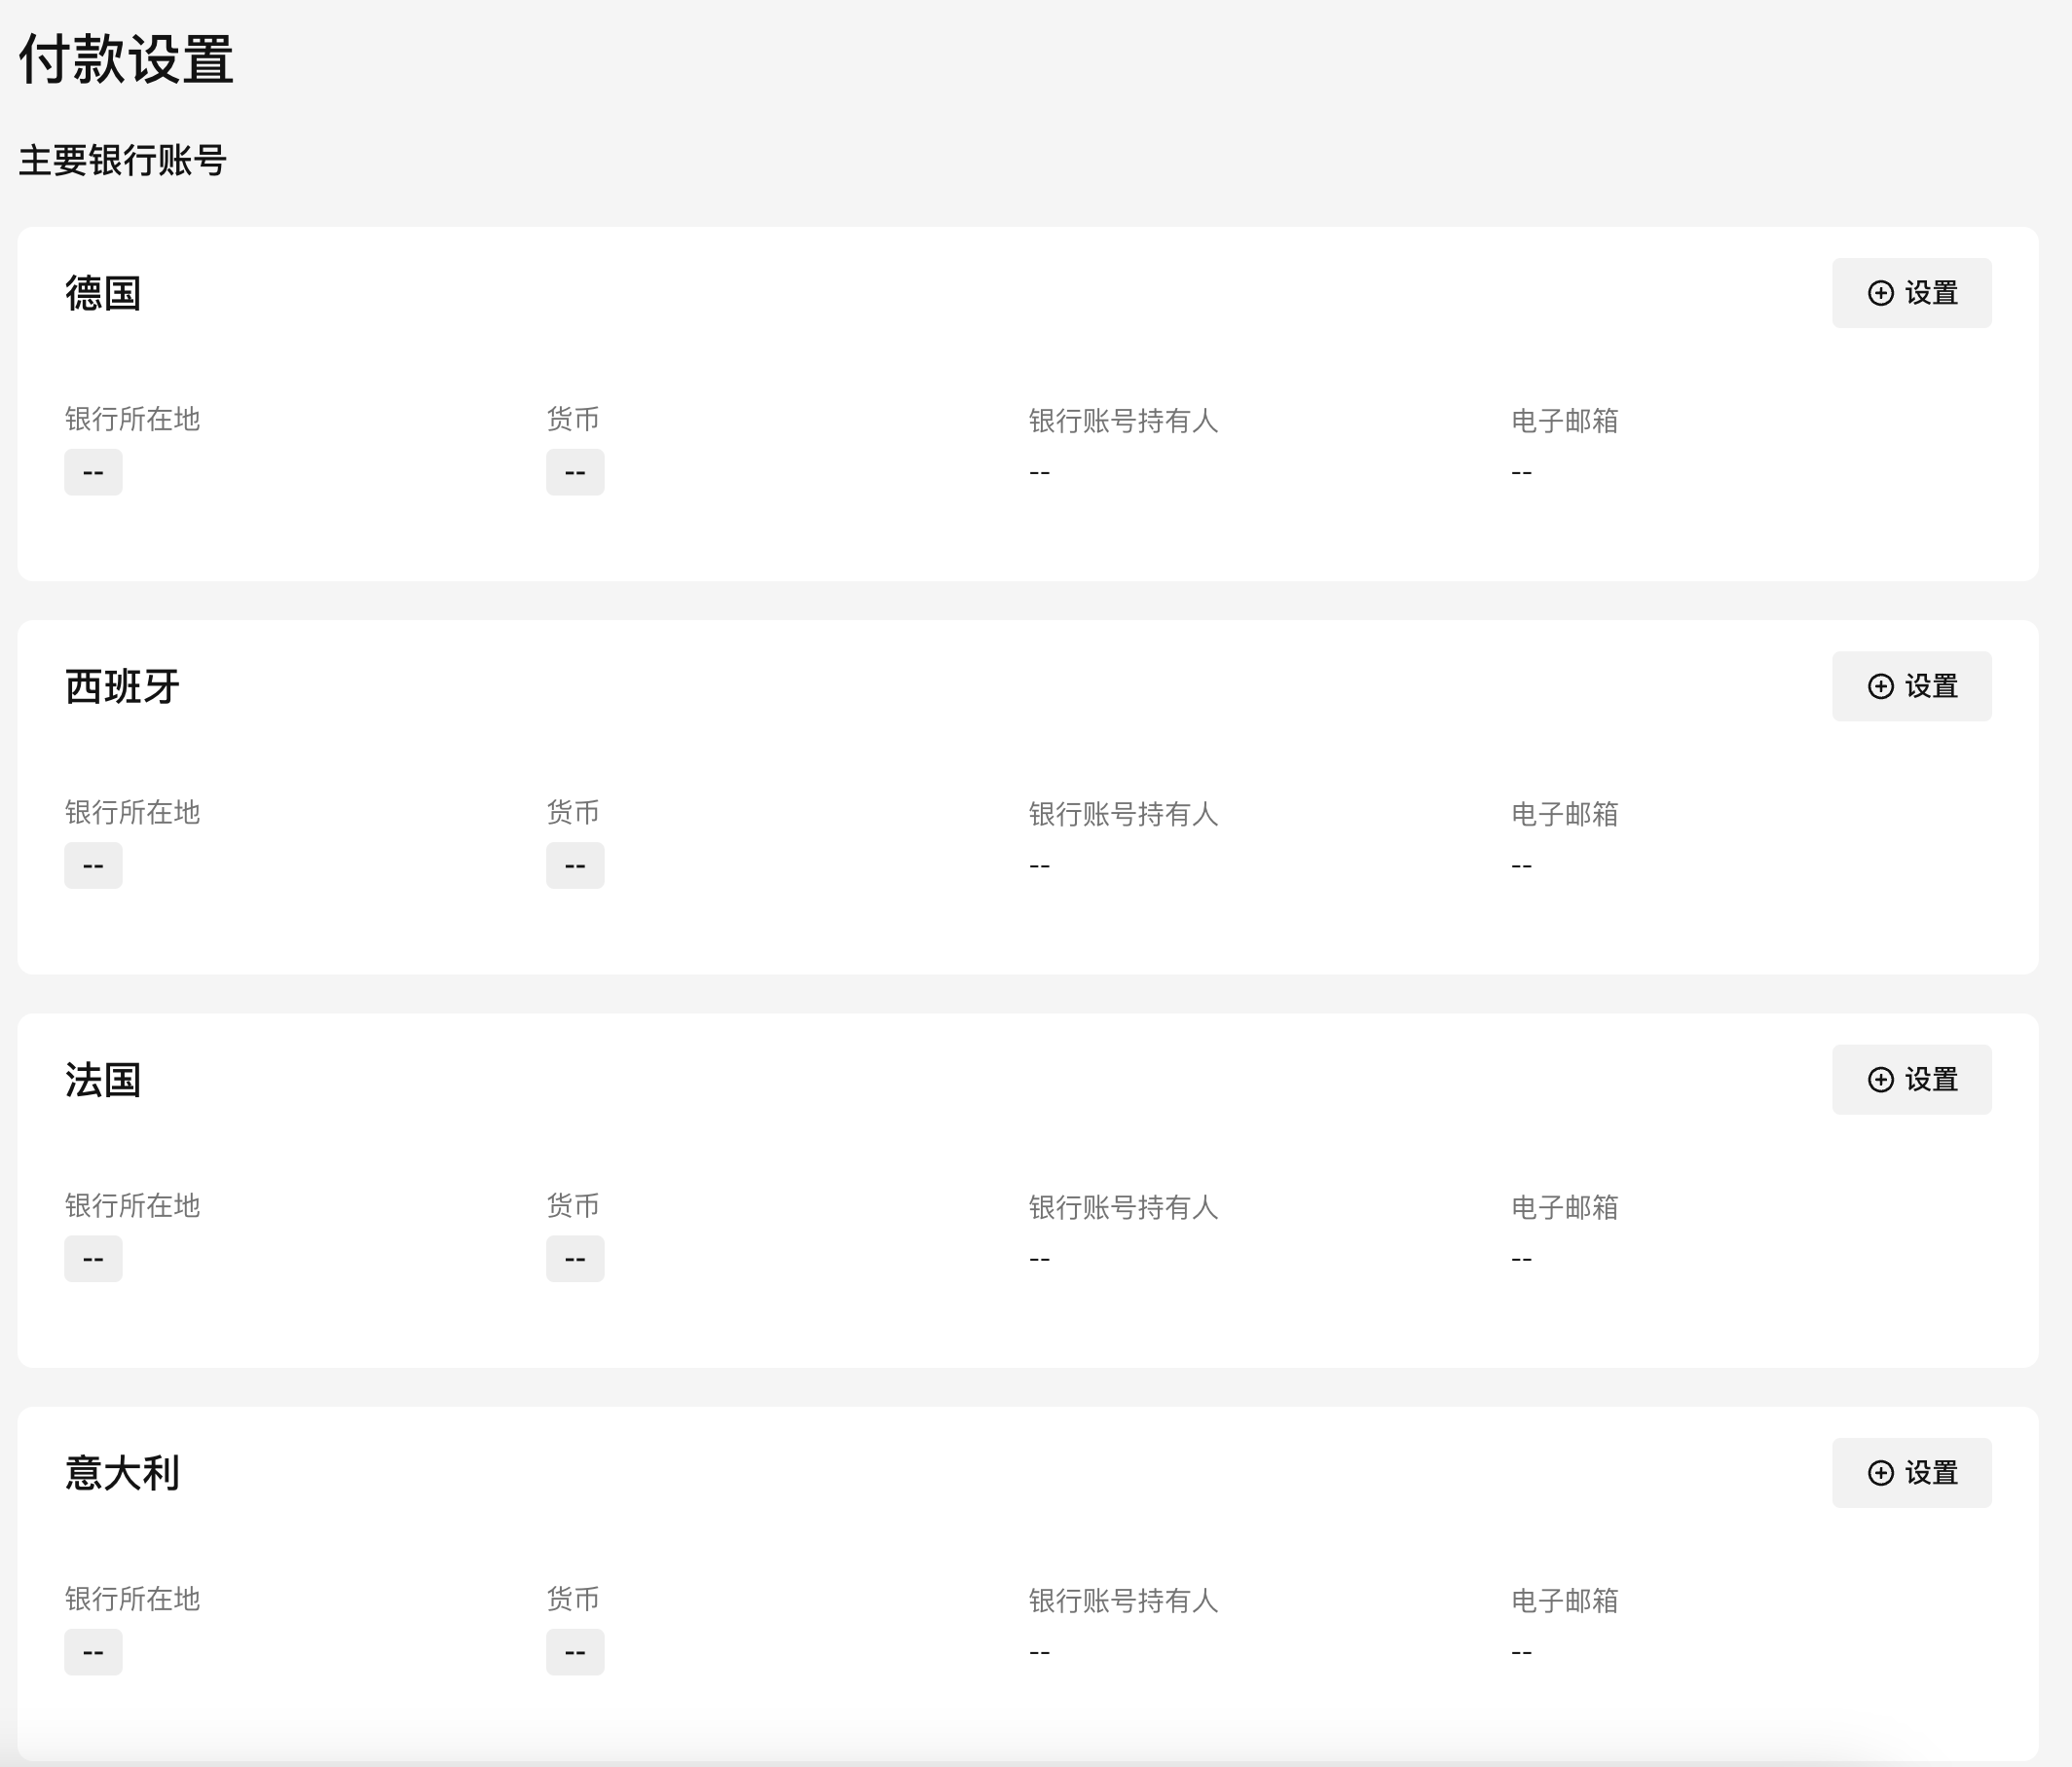Click the 德国 card title
Viewport: 2072px width, 1767px height.
tap(103, 294)
